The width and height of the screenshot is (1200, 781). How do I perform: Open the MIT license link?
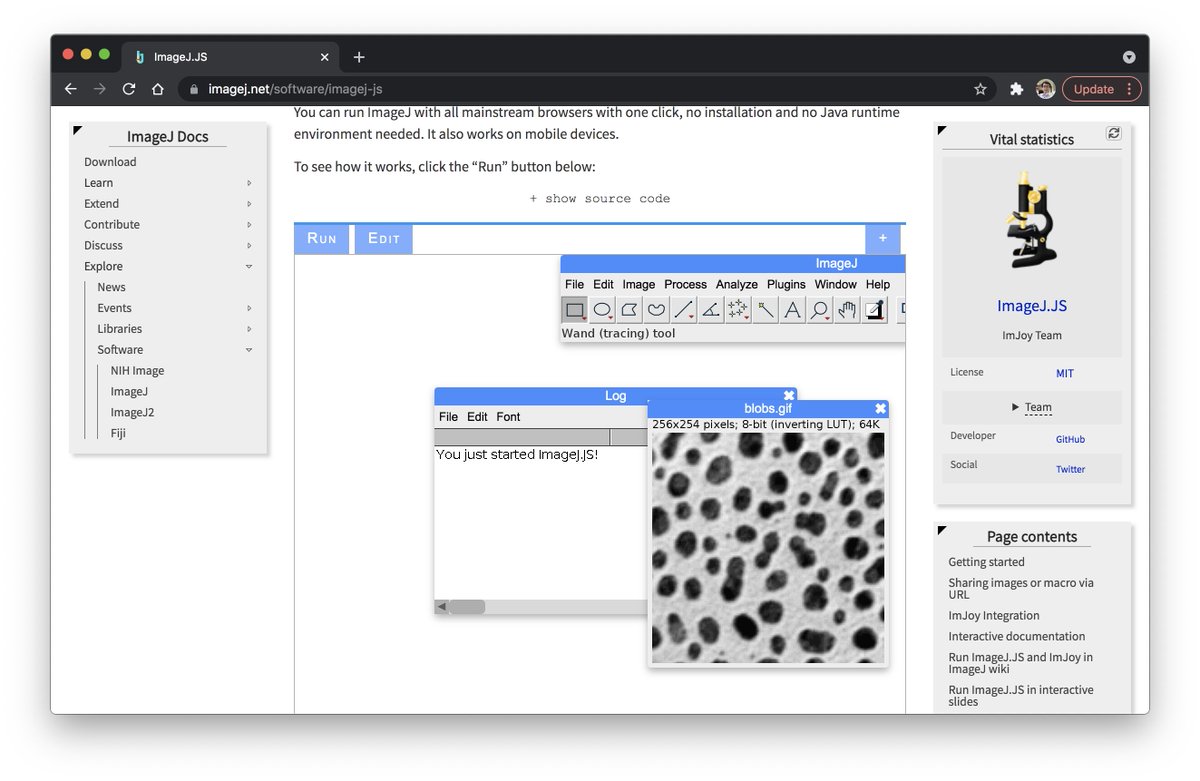(1065, 373)
